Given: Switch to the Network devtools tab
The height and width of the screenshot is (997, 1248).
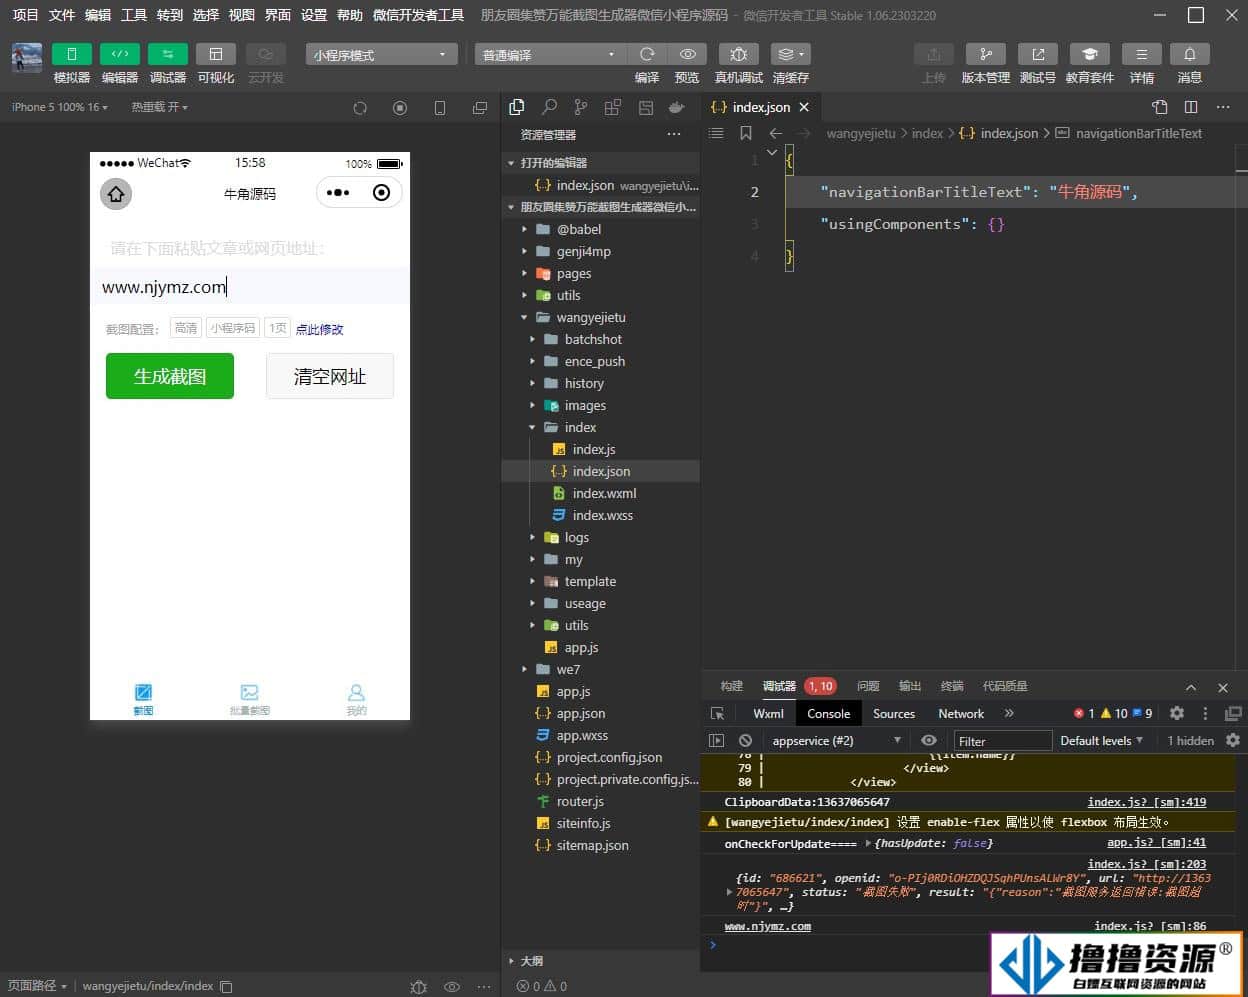Looking at the screenshot, I should tap(961, 713).
